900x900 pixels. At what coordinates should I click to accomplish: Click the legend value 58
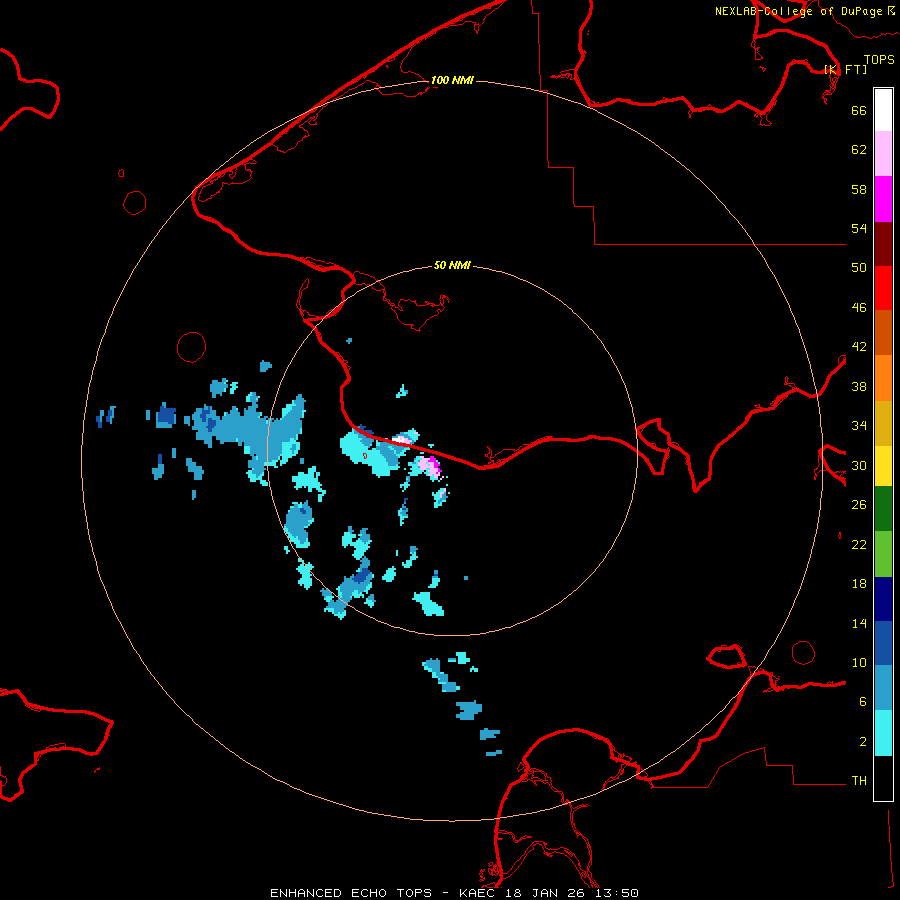coord(859,189)
